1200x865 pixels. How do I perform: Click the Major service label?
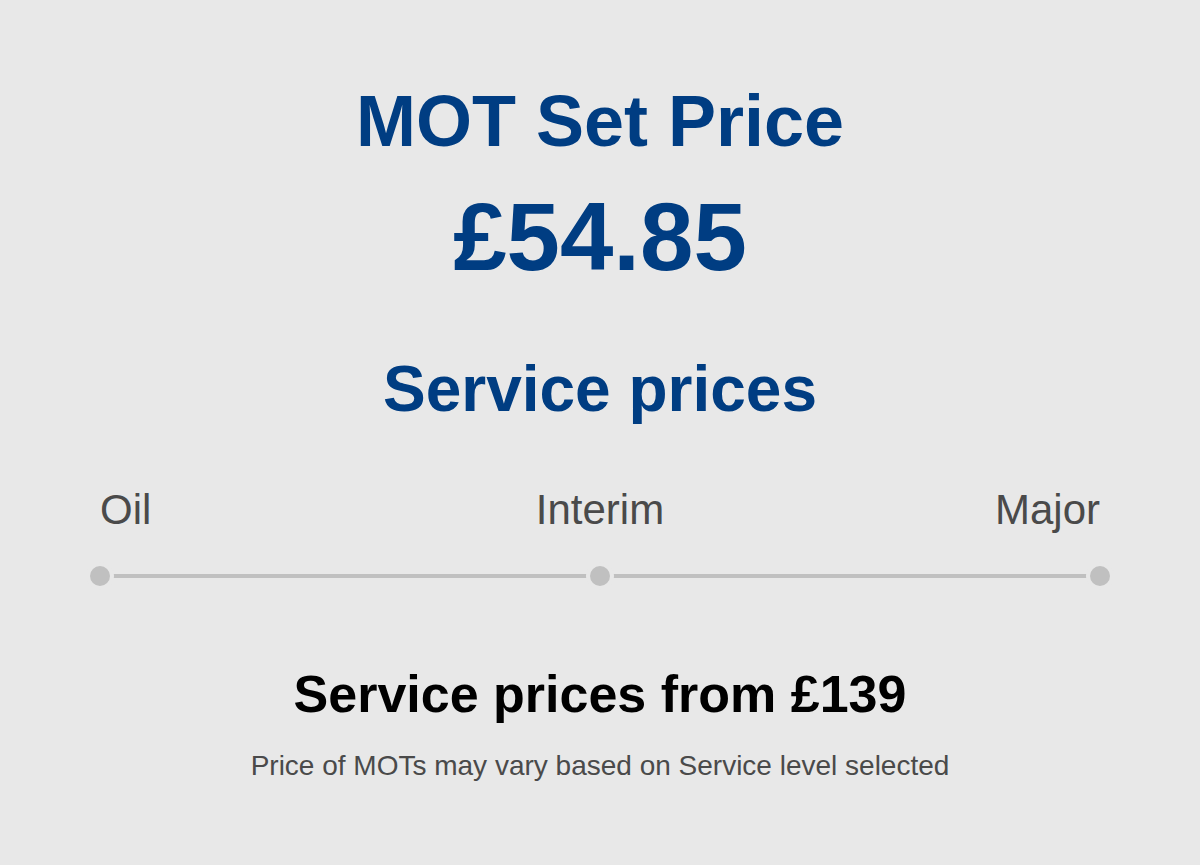(1047, 510)
